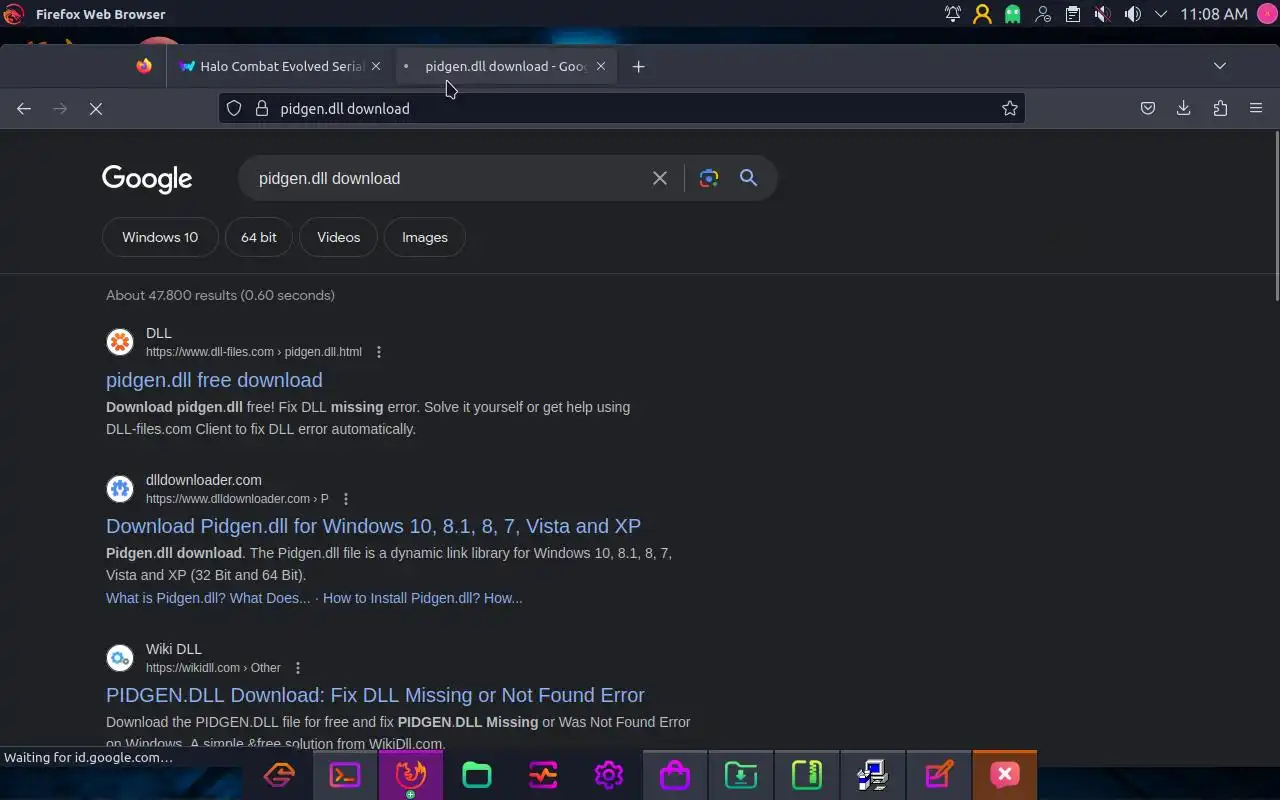
Task: Click the notification bell icon in the top panel
Action: (953, 14)
